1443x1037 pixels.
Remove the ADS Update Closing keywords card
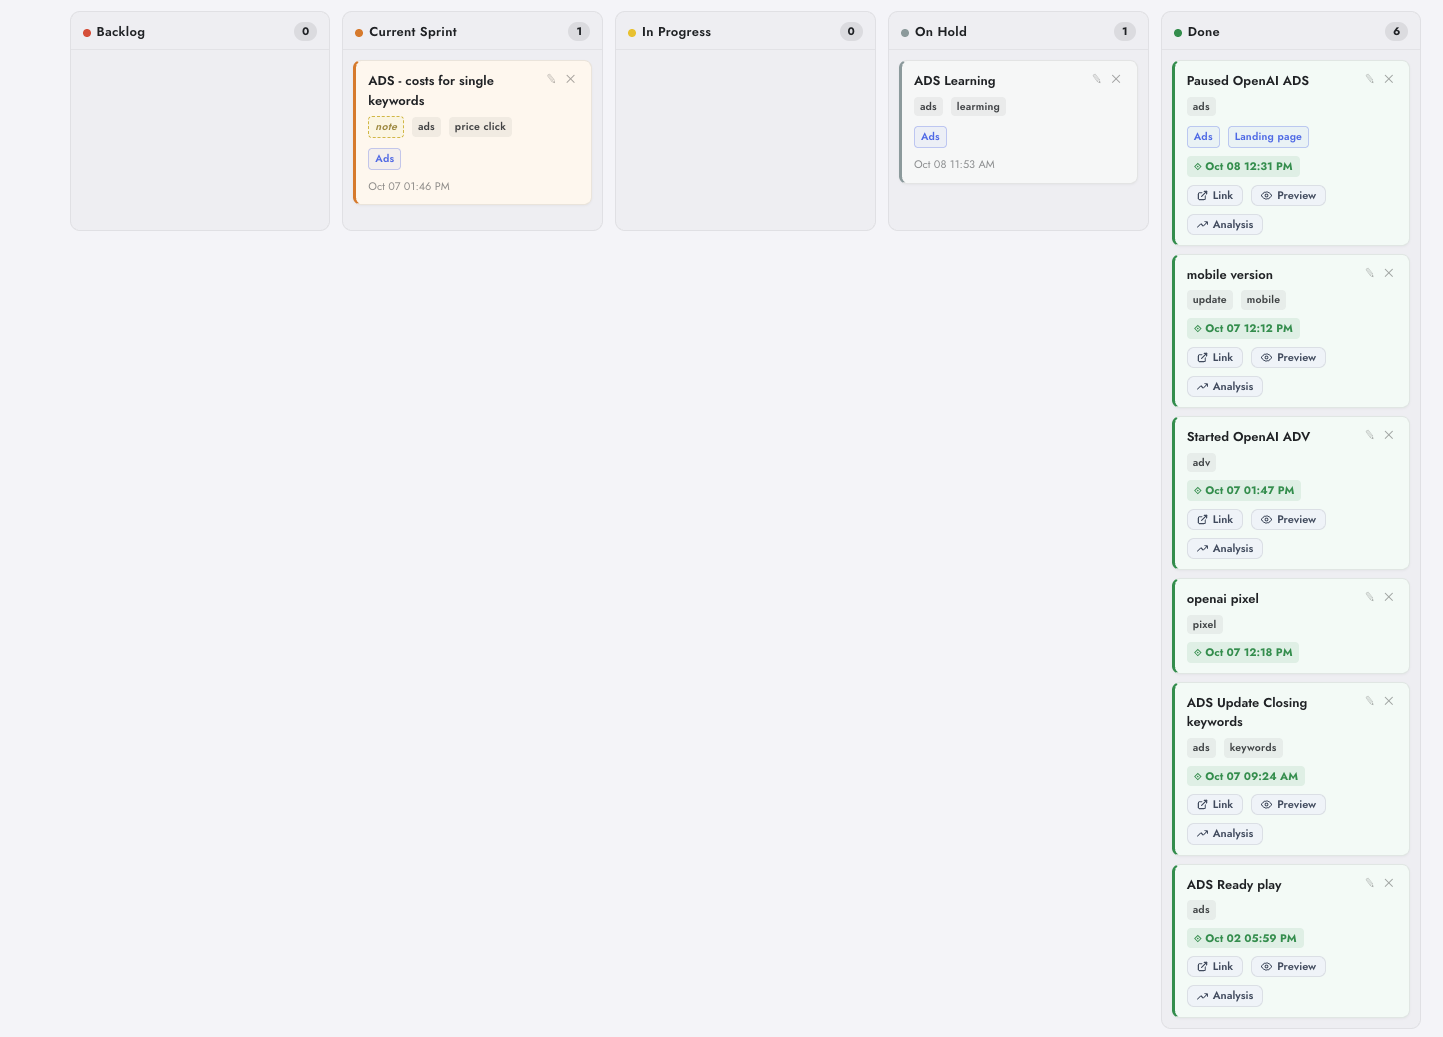click(1389, 701)
